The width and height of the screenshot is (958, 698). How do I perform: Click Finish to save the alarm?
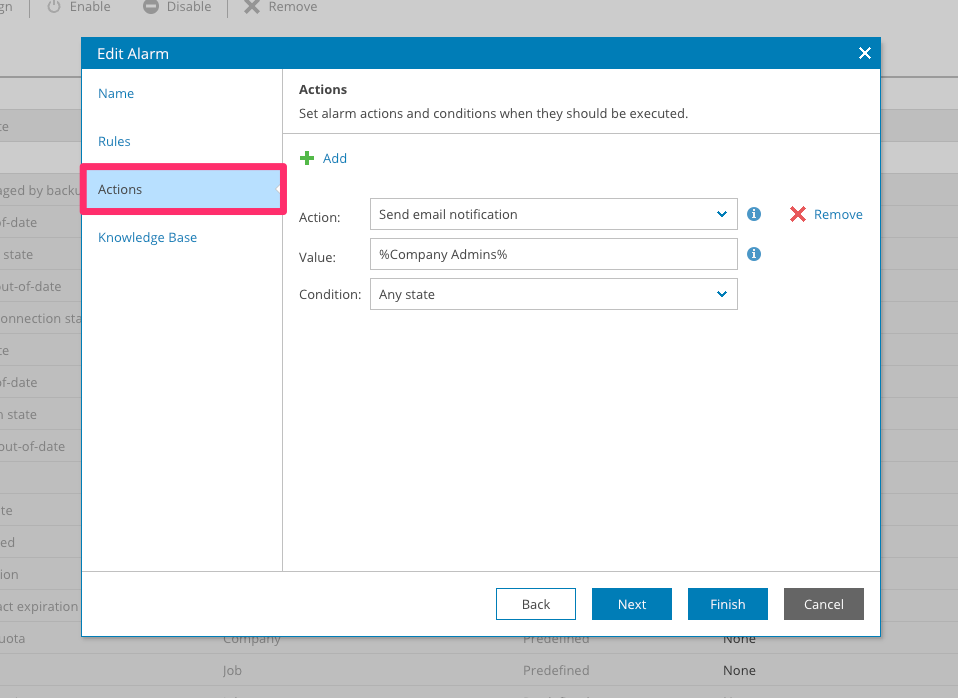click(x=728, y=604)
